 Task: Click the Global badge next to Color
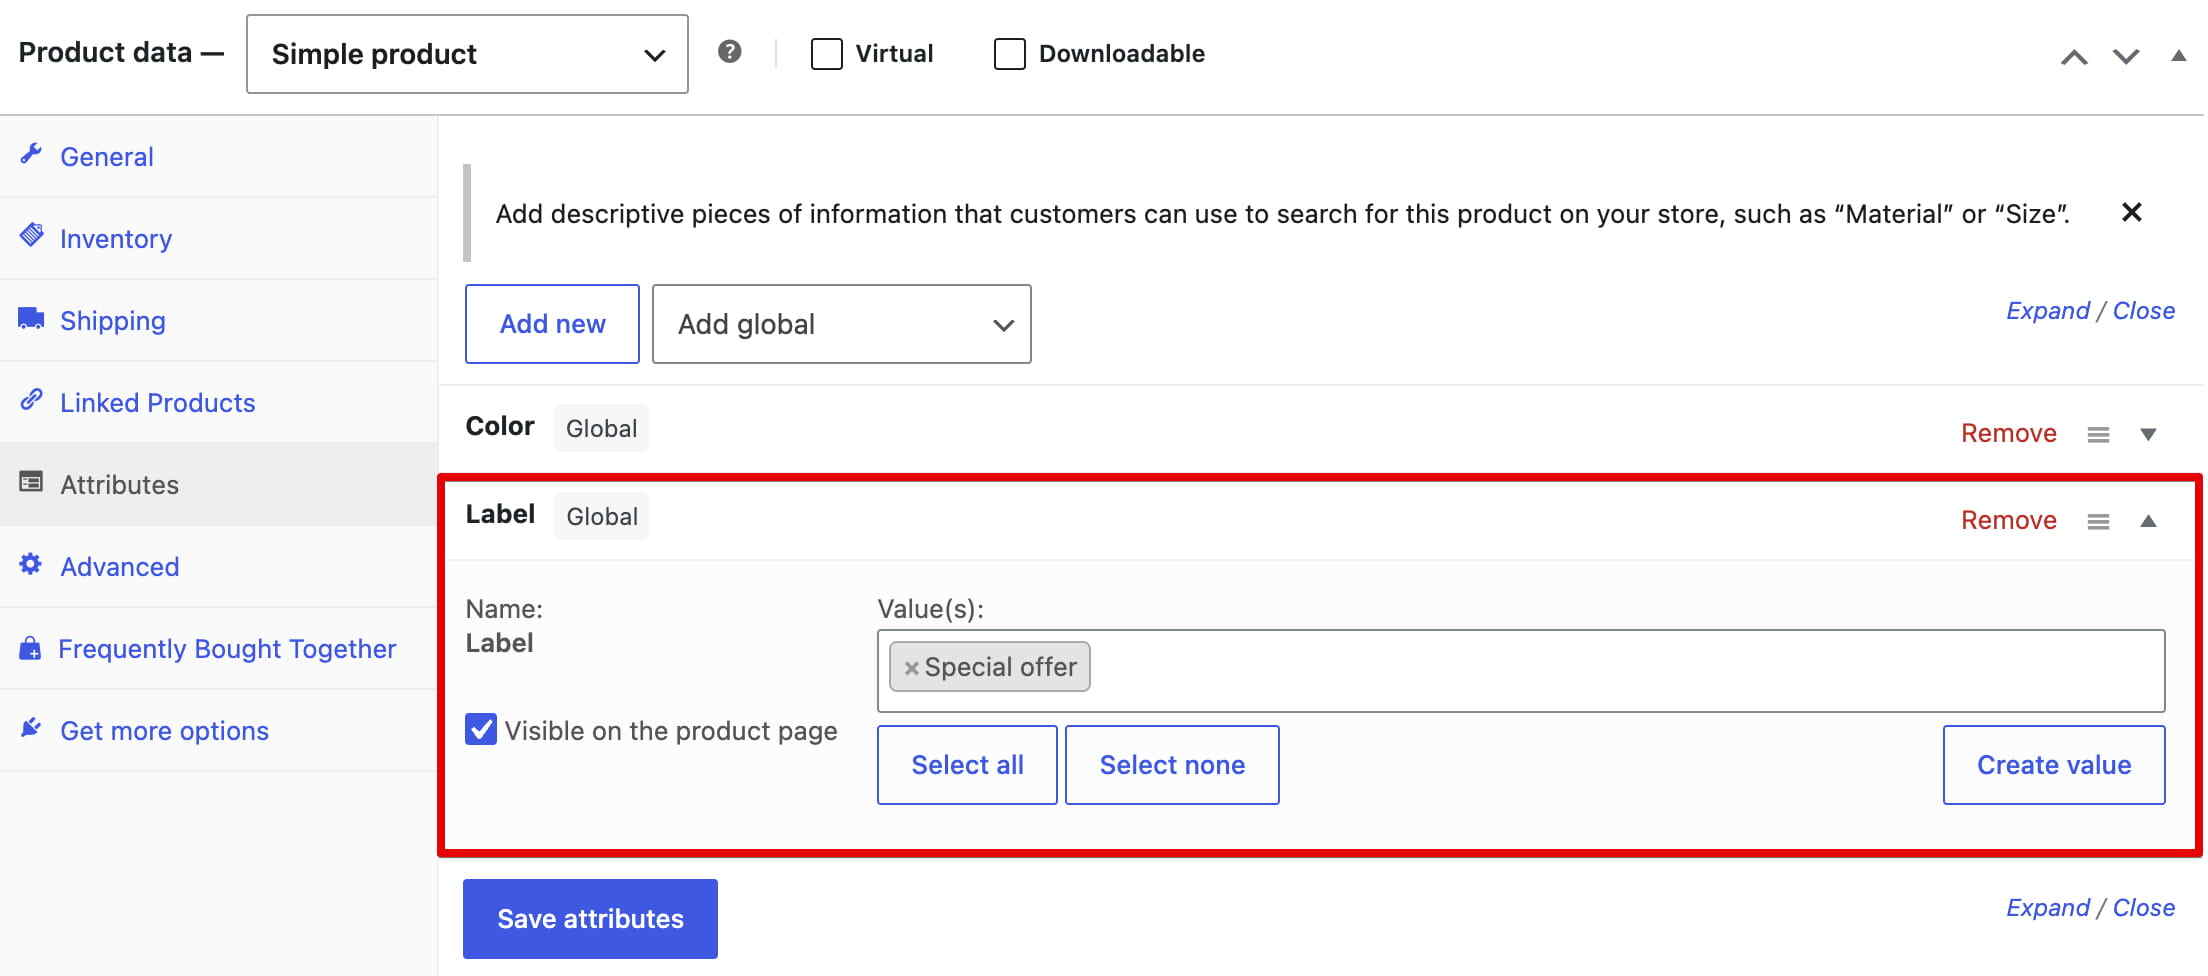pyautogui.click(x=601, y=428)
